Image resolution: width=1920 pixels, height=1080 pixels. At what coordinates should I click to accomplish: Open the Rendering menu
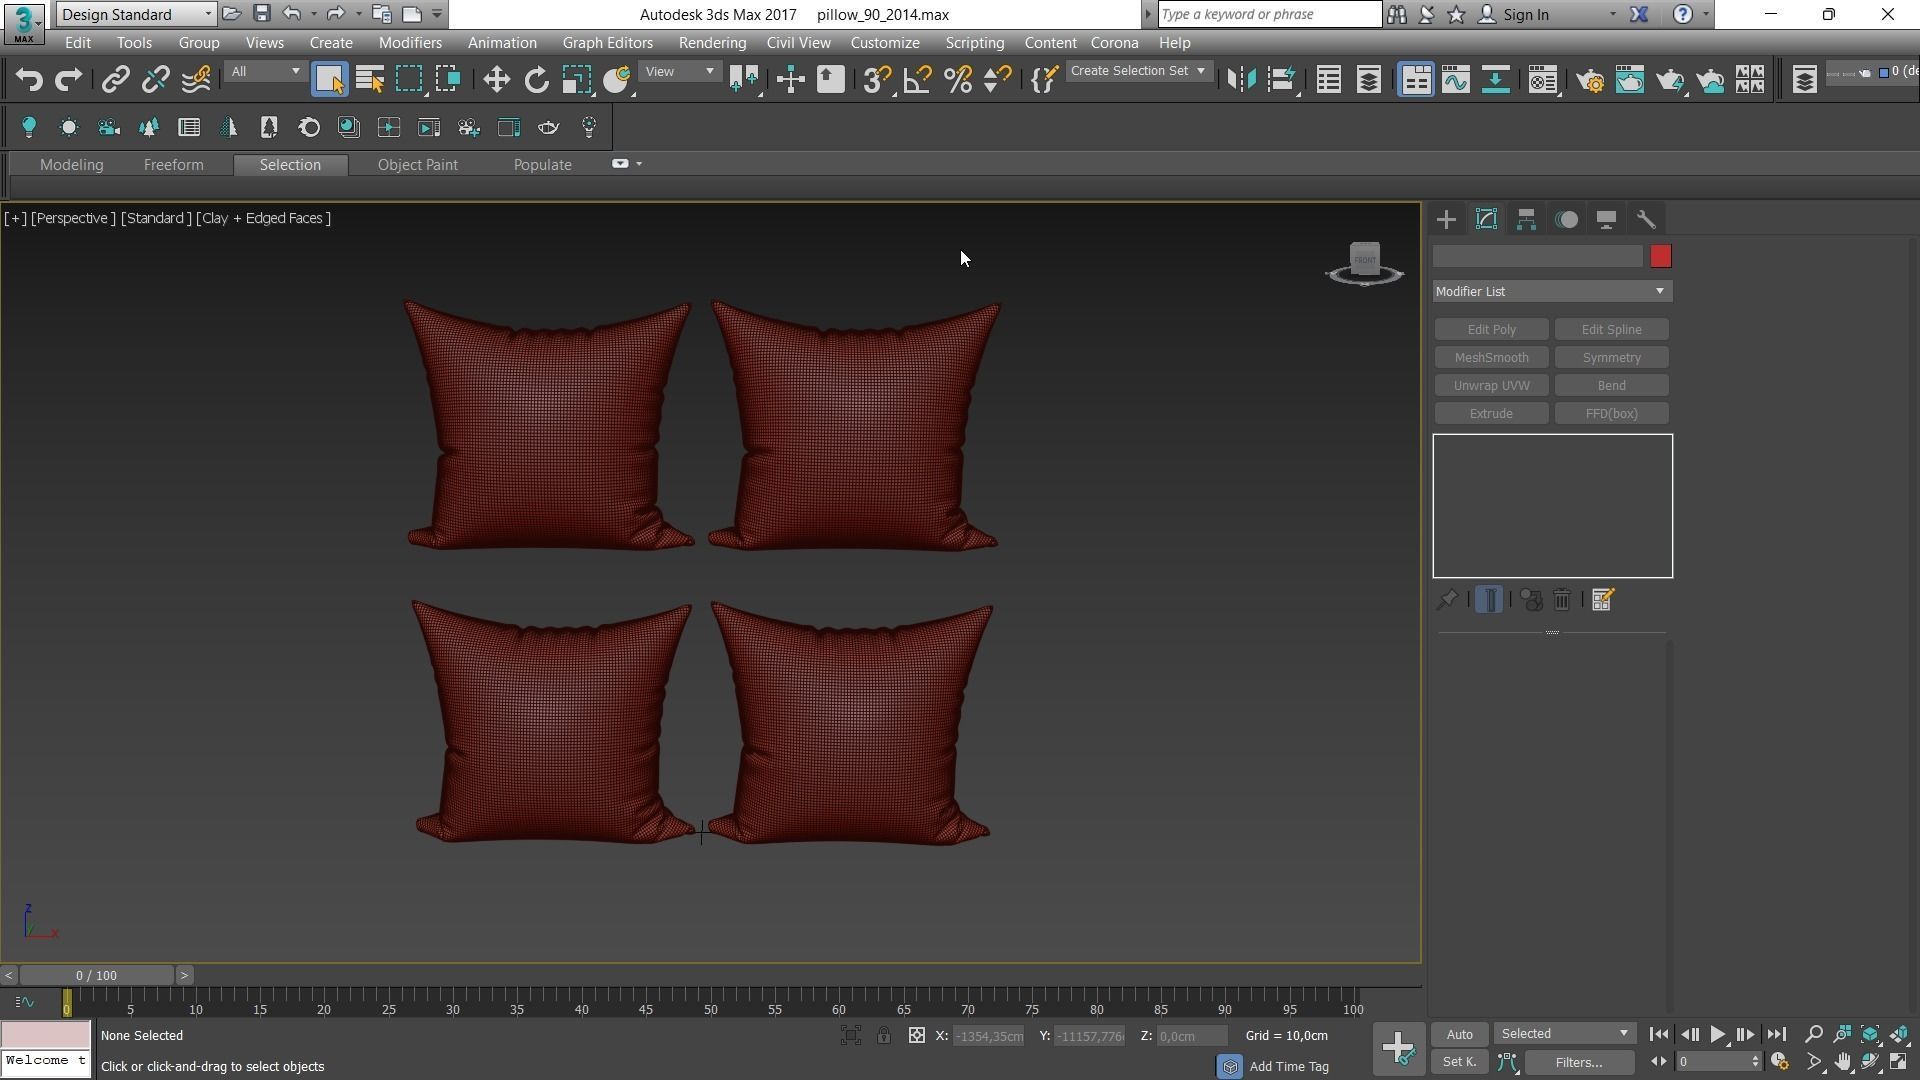(x=712, y=43)
